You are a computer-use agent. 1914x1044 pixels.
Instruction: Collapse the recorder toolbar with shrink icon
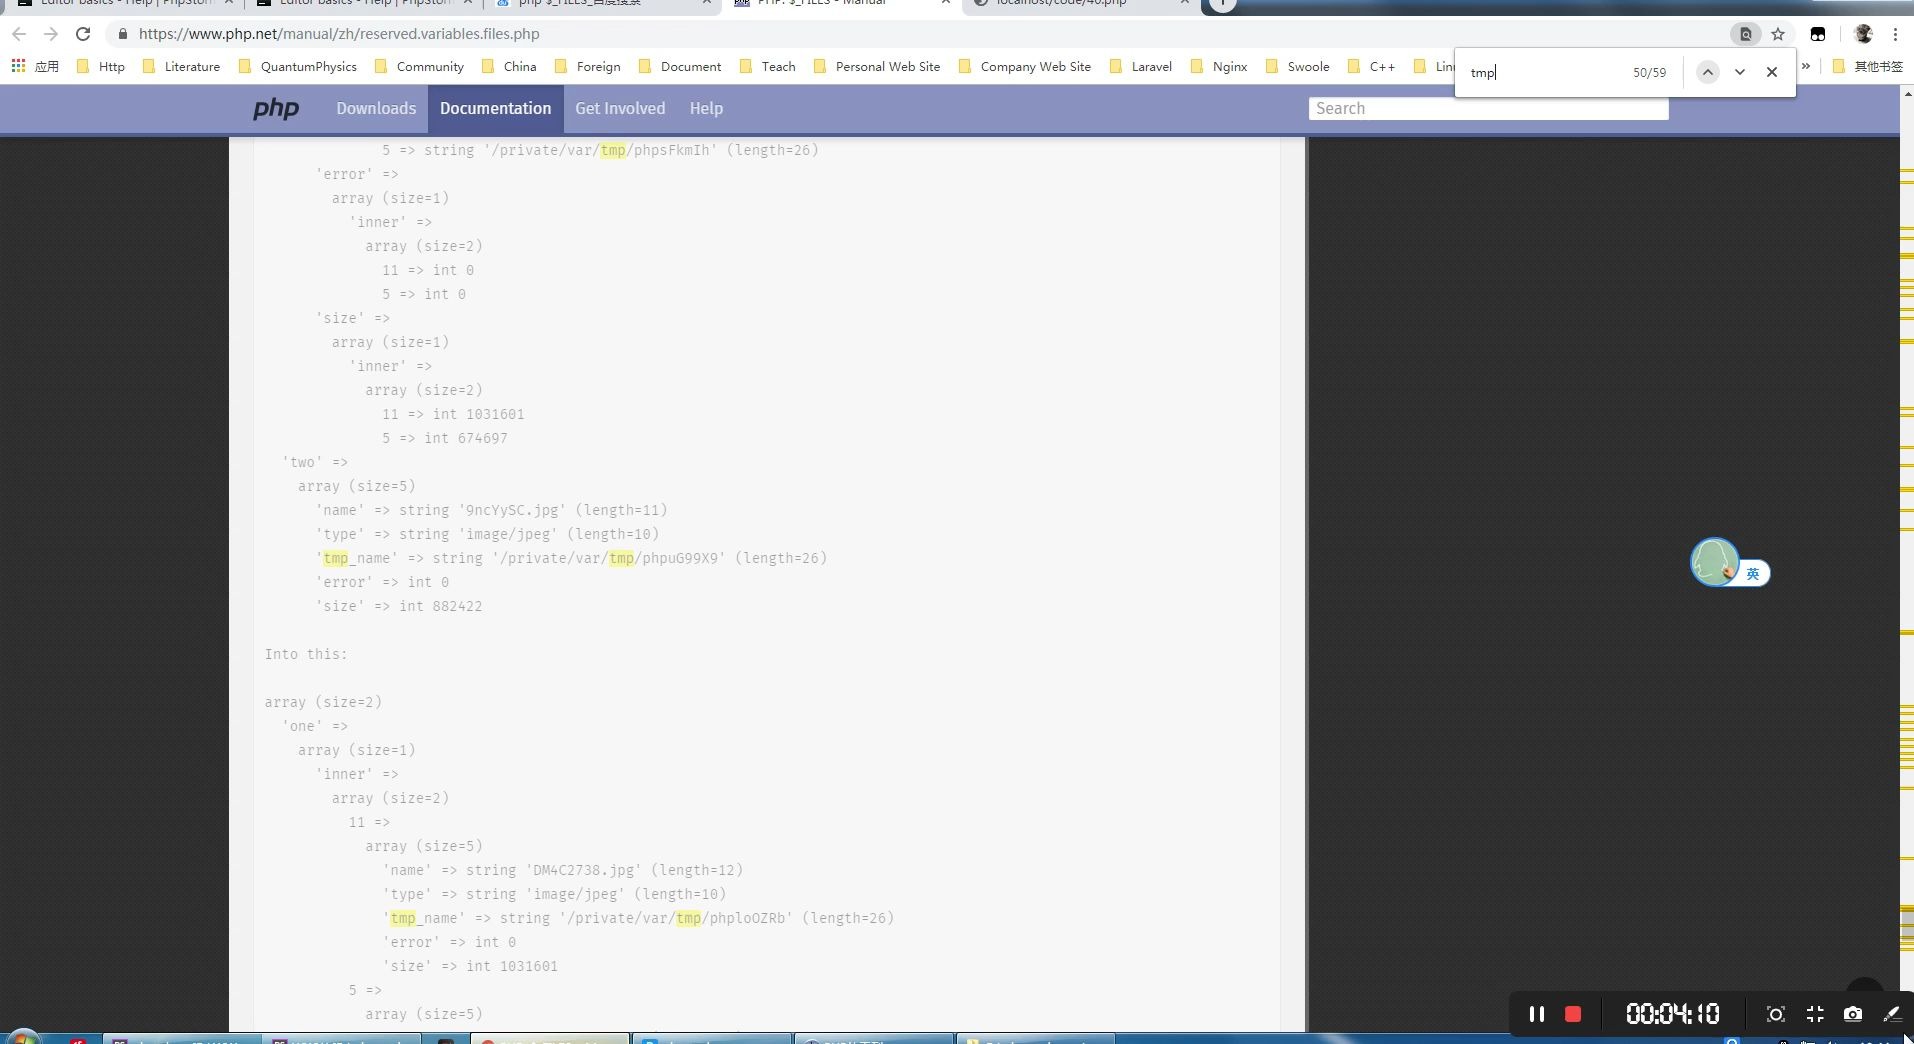coord(1815,1014)
